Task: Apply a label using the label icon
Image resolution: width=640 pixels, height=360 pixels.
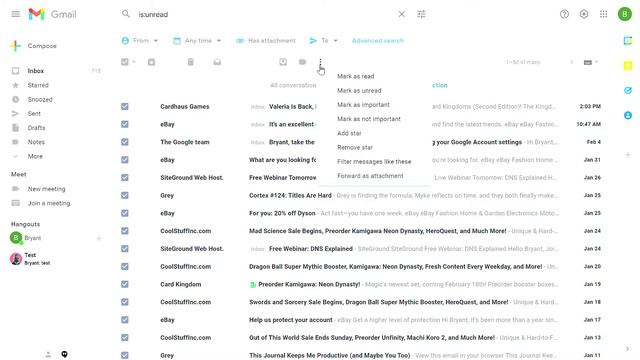Action: tap(302, 62)
